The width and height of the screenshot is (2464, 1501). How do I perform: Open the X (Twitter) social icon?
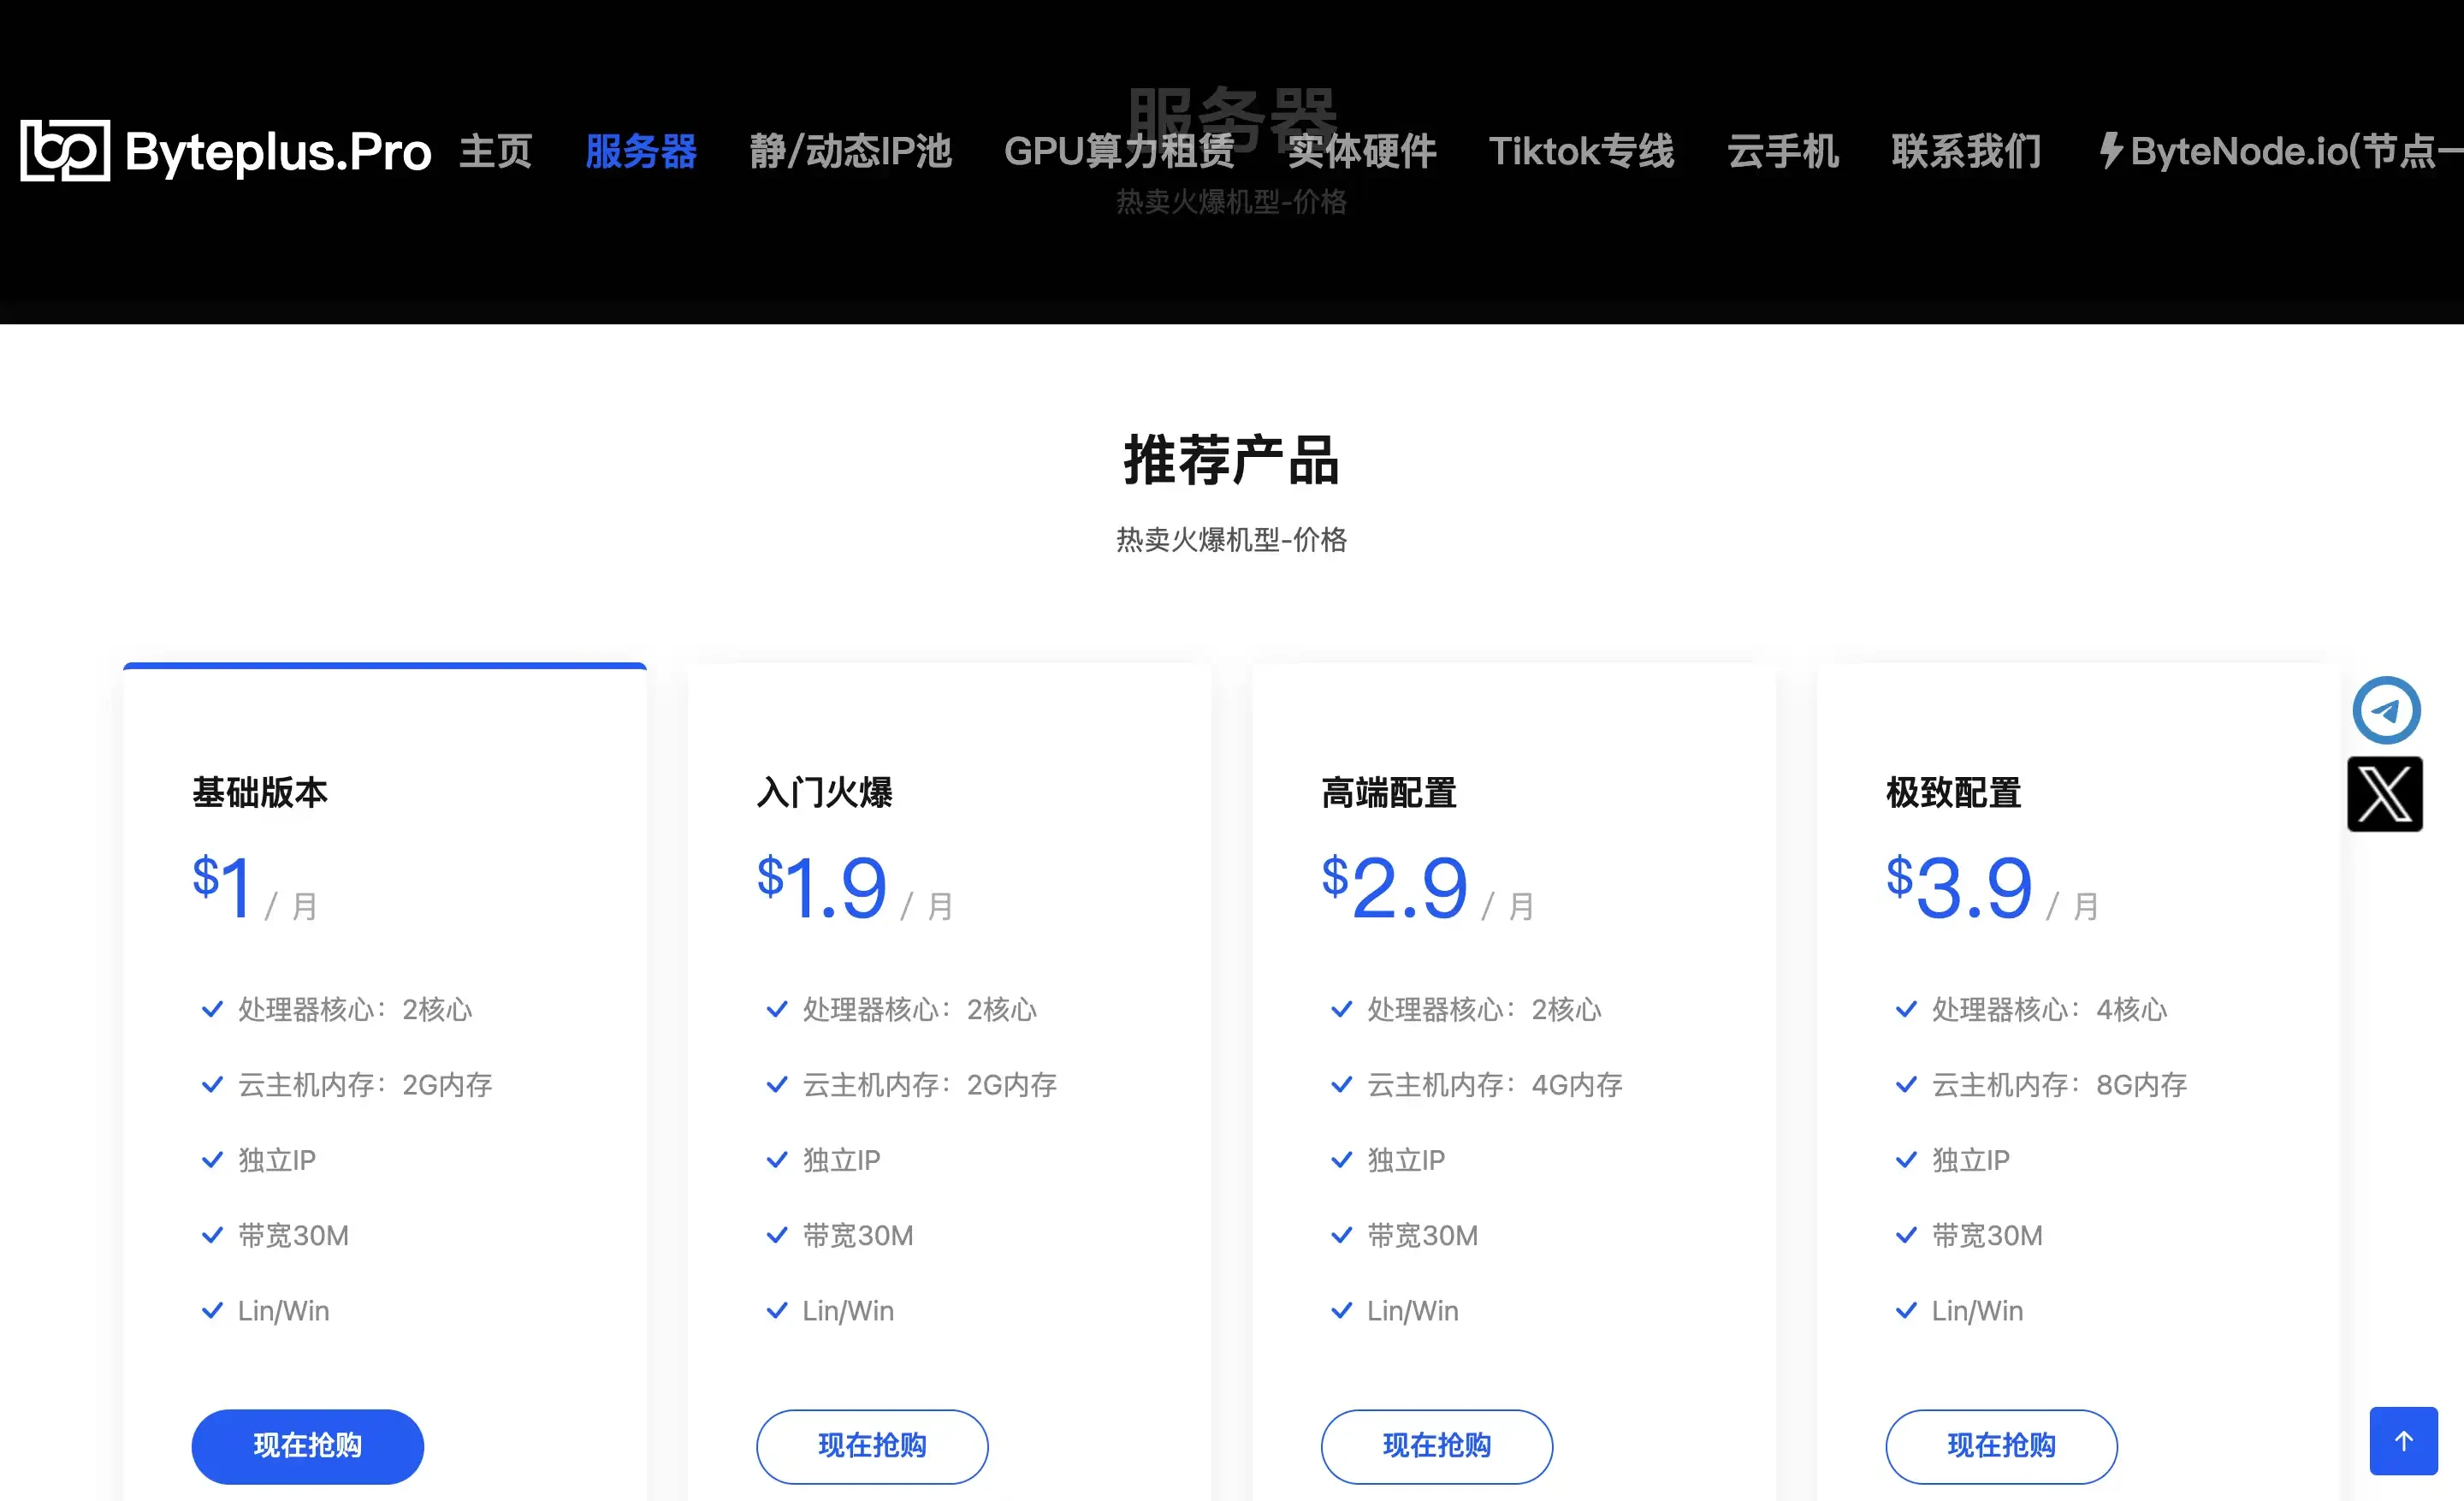click(x=2385, y=794)
